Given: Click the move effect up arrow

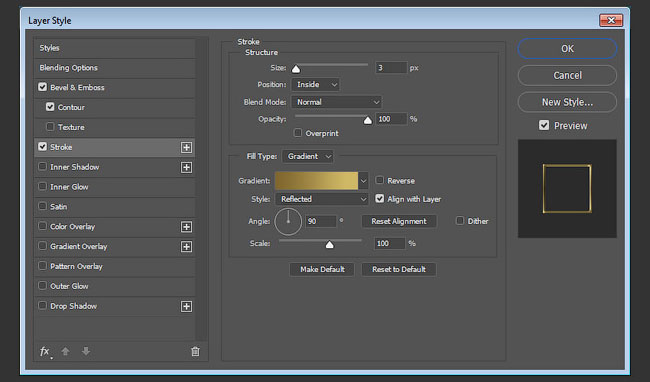Looking at the screenshot, I should (65, 351).
